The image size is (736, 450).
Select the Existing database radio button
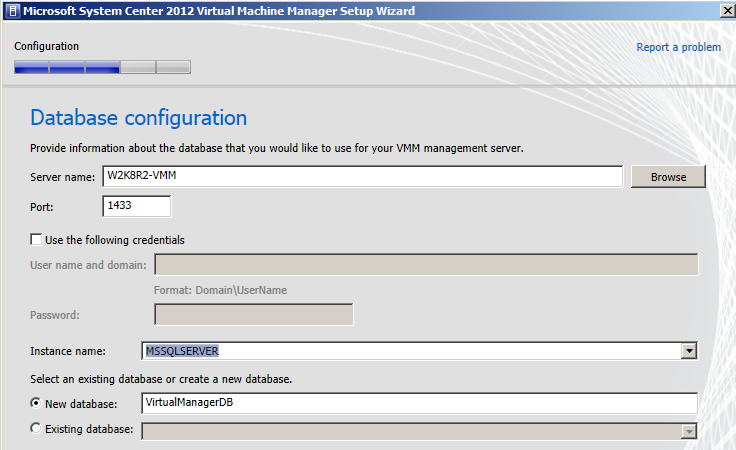coord(36,428)
